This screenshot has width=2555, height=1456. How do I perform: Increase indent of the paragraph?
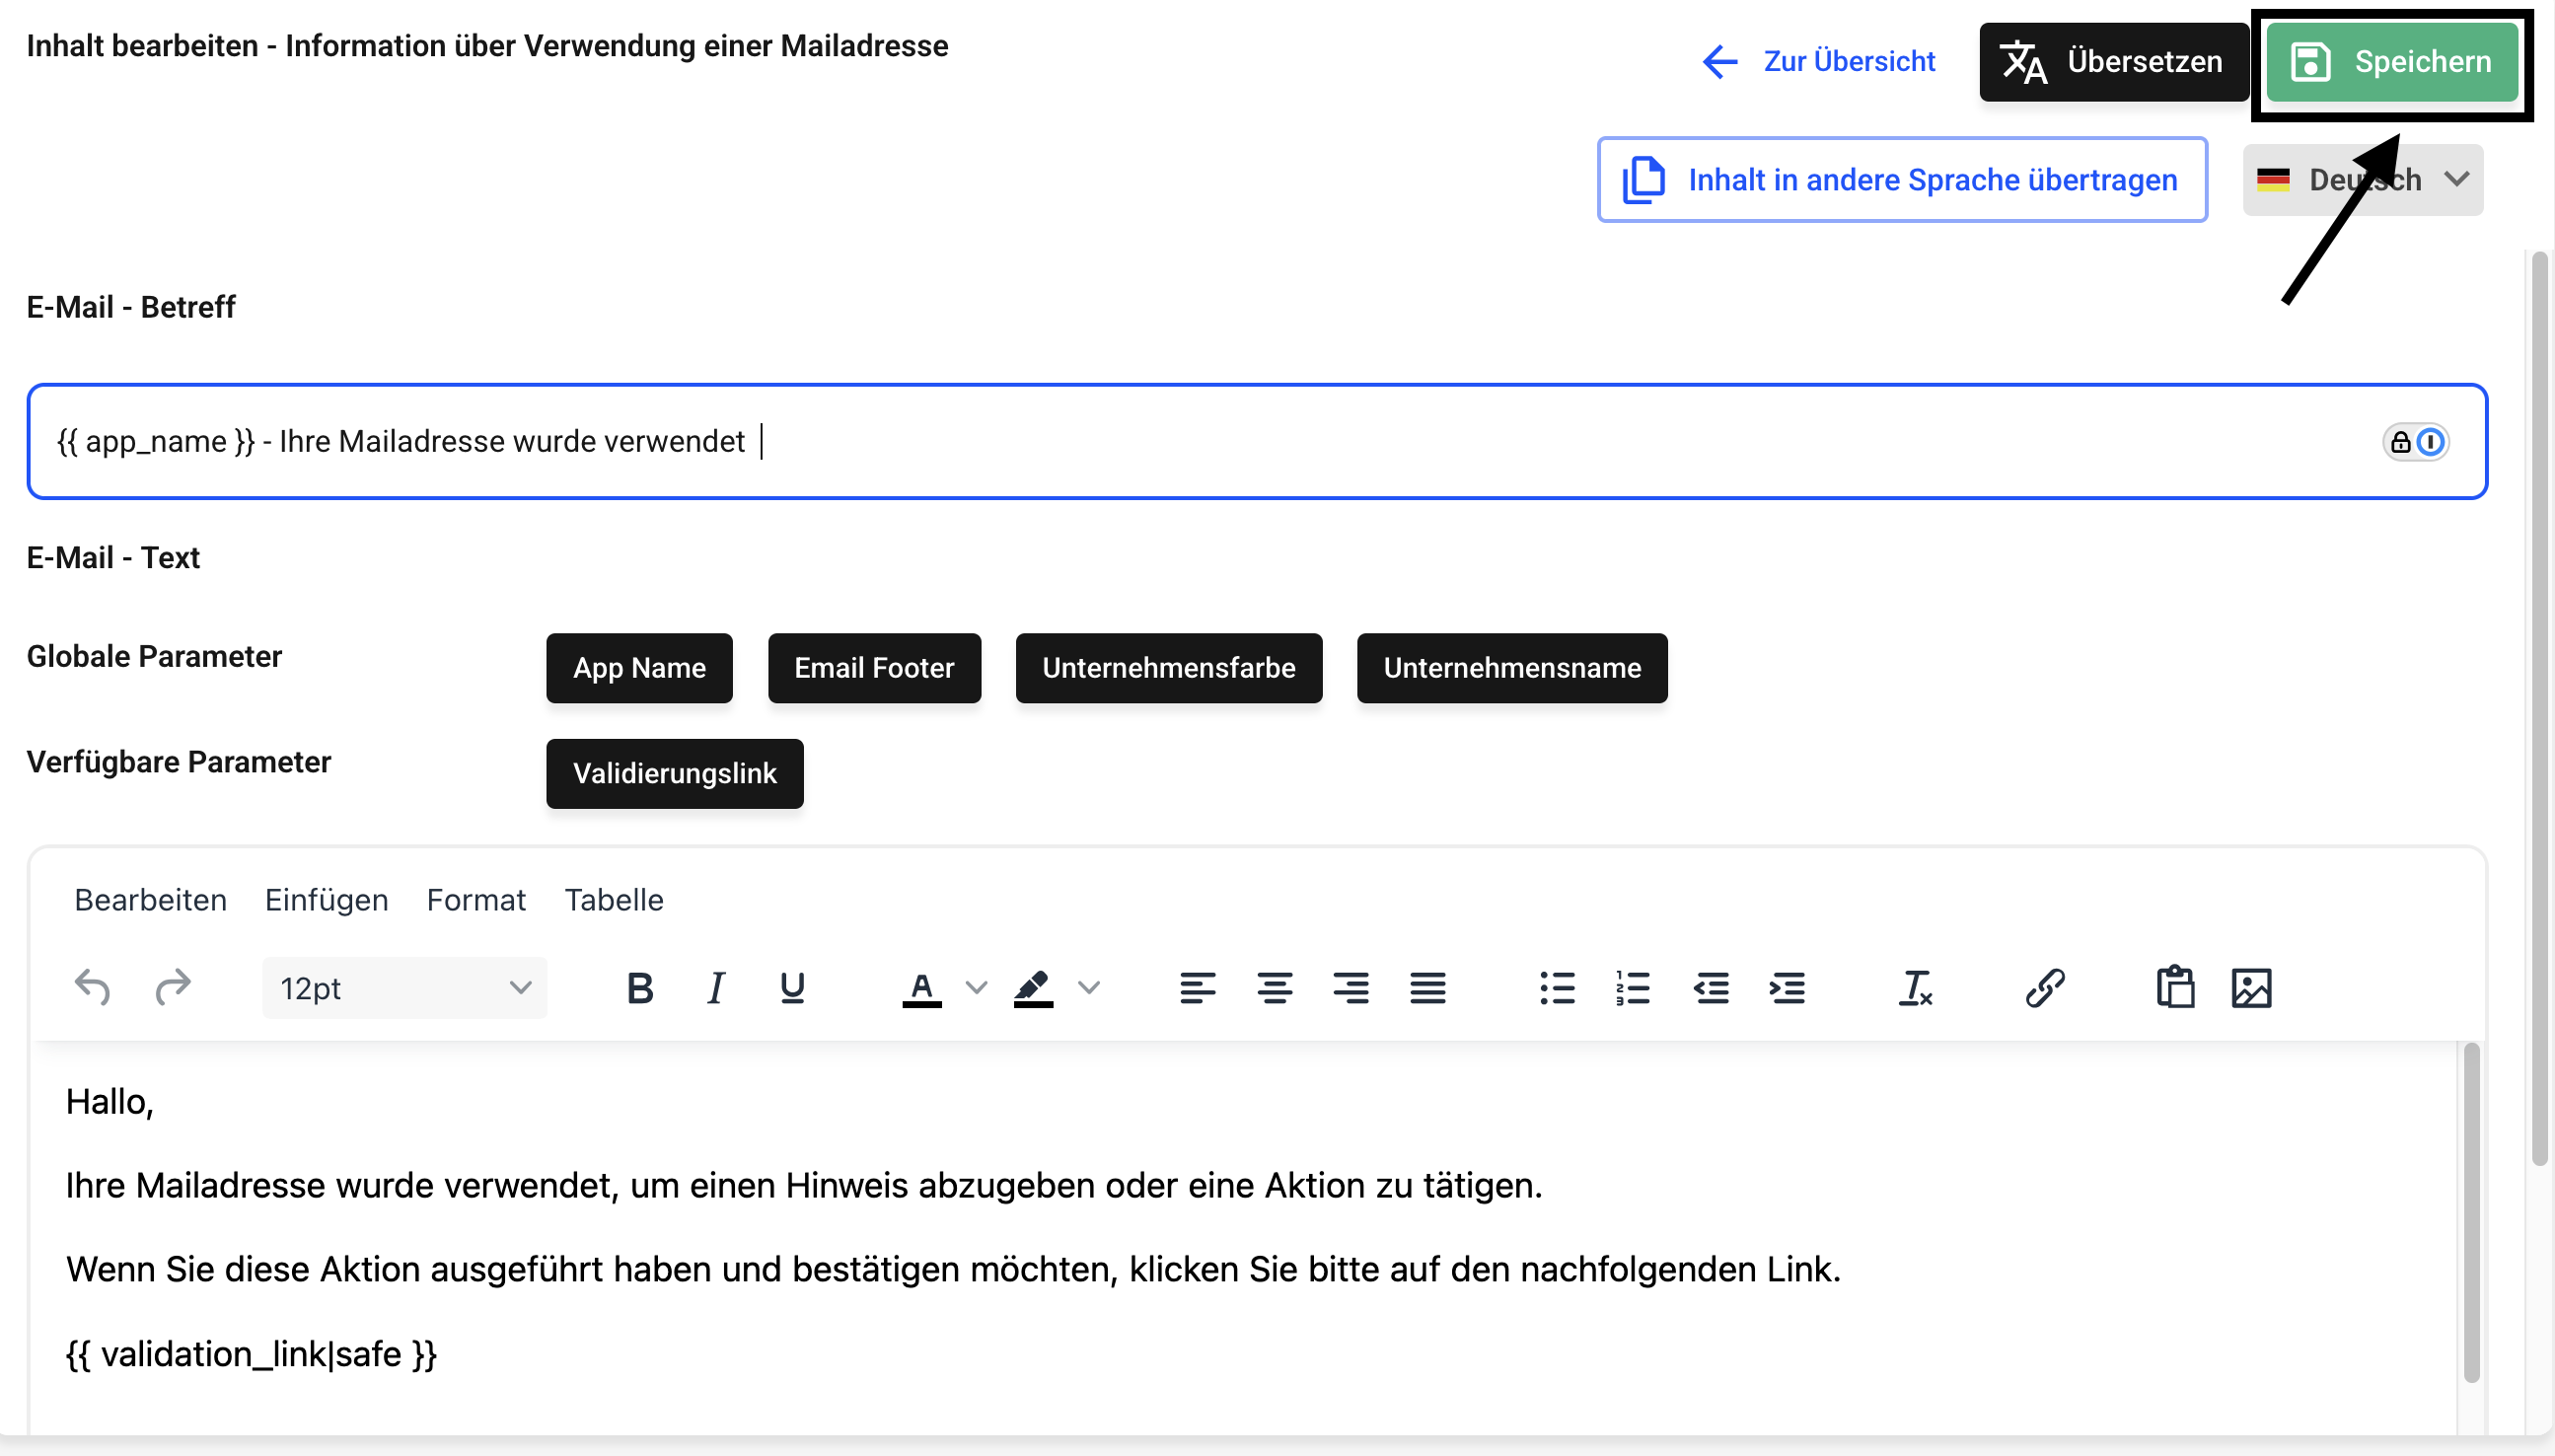pos(1787,988)
